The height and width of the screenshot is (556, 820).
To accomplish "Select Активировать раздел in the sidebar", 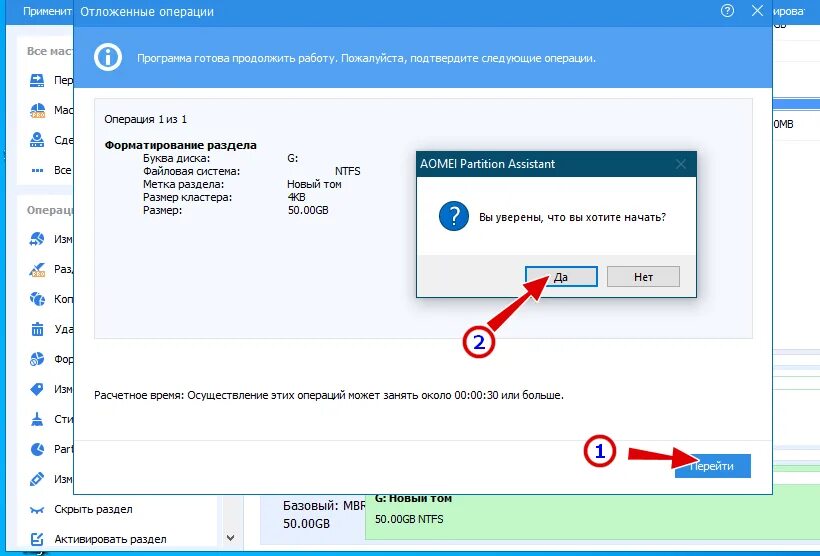I will coord(110,539).
